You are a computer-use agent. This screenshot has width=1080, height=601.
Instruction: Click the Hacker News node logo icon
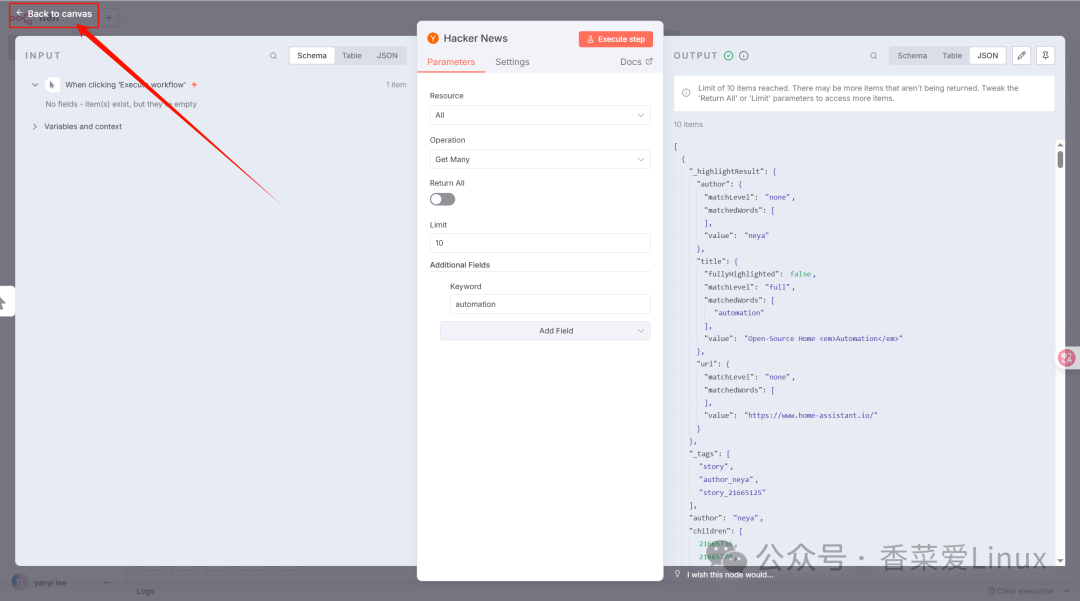tap(433, 39)
